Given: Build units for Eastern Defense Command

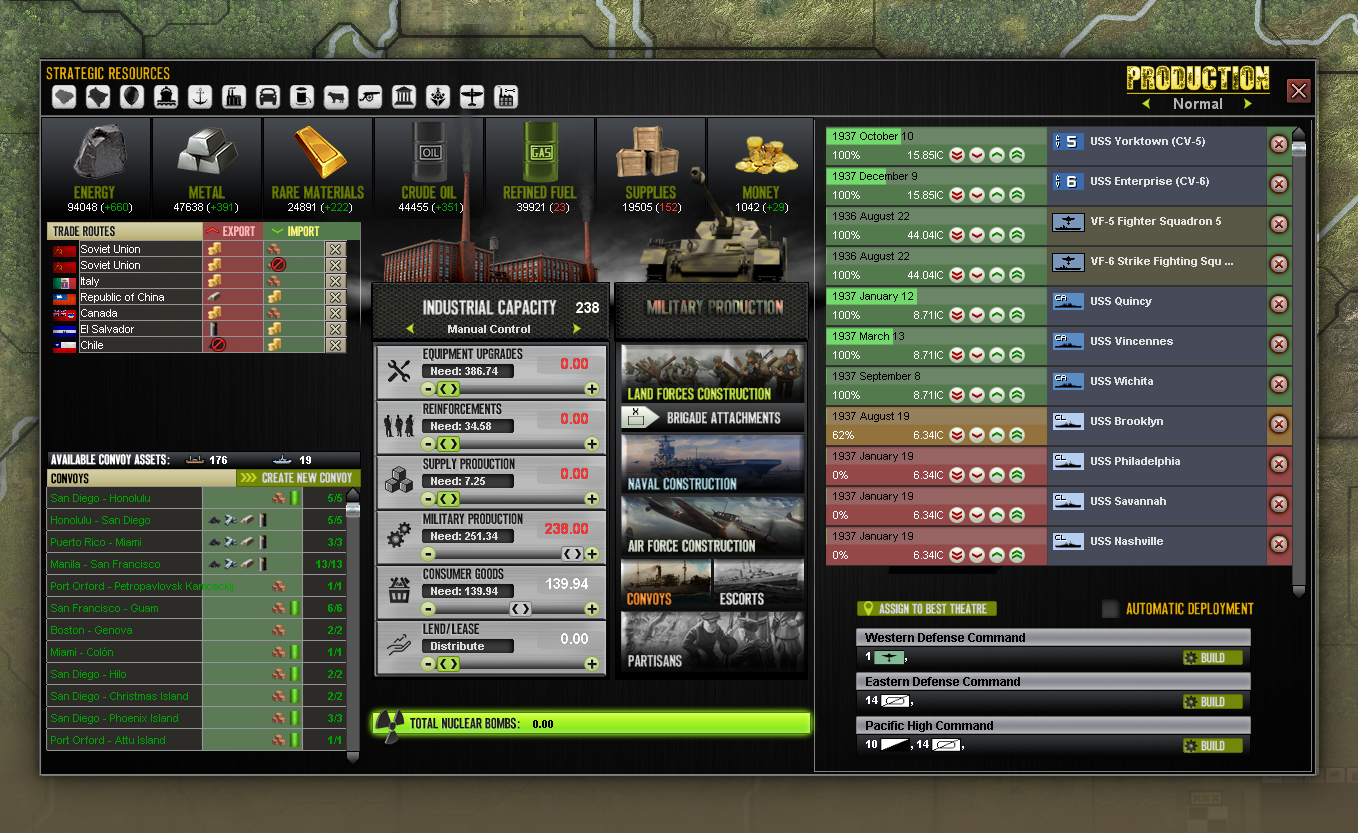Looking at the screenshot, I should tap(1212, 702).
